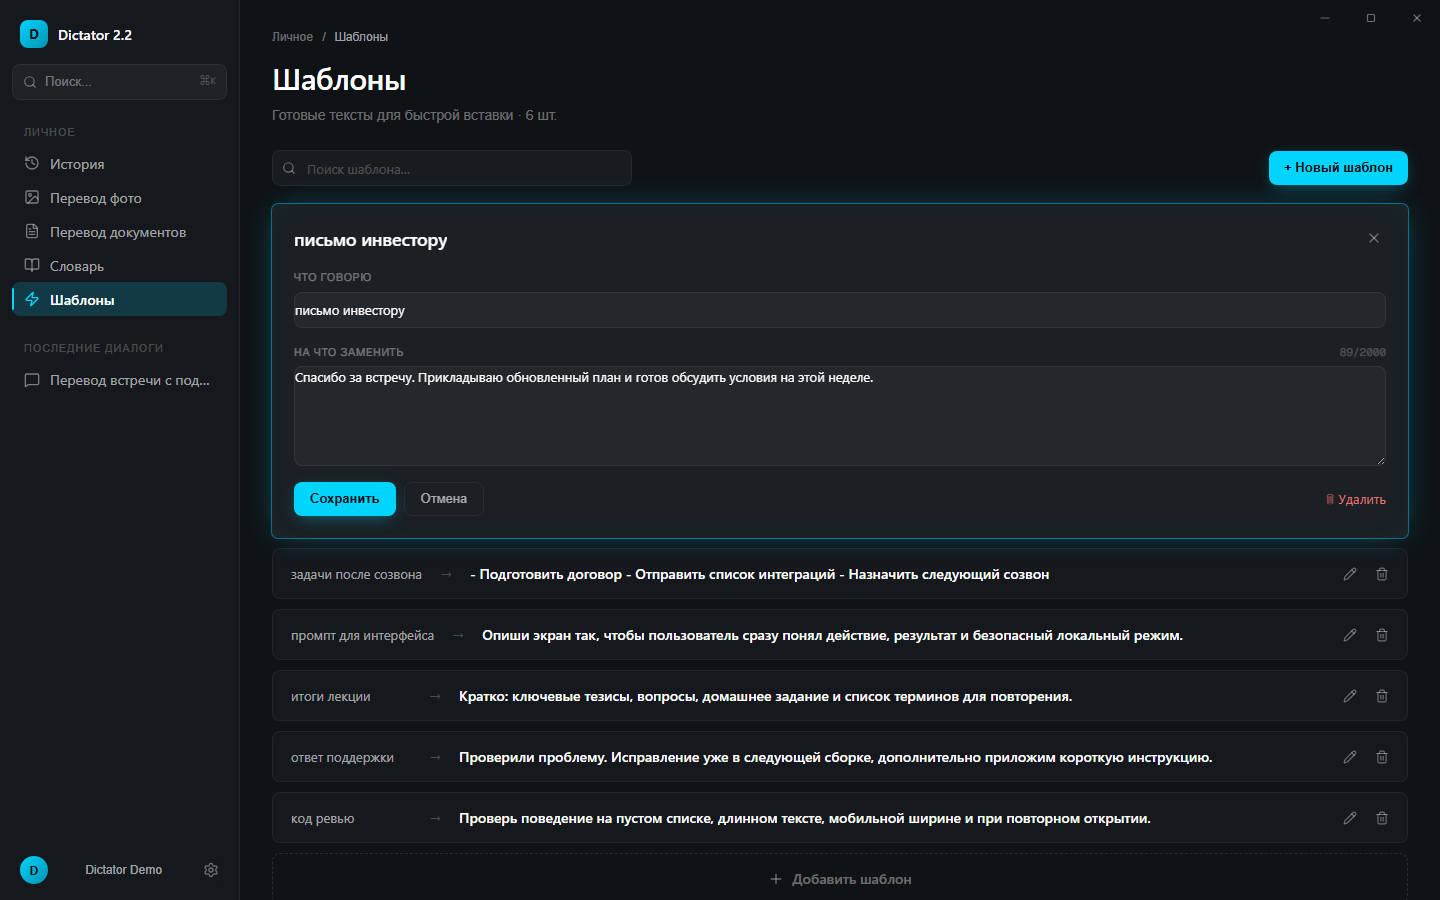1440x900 pixels.
Task: Click the red Удалить link
Action: pyautogui.click(x=1356, y=500)
